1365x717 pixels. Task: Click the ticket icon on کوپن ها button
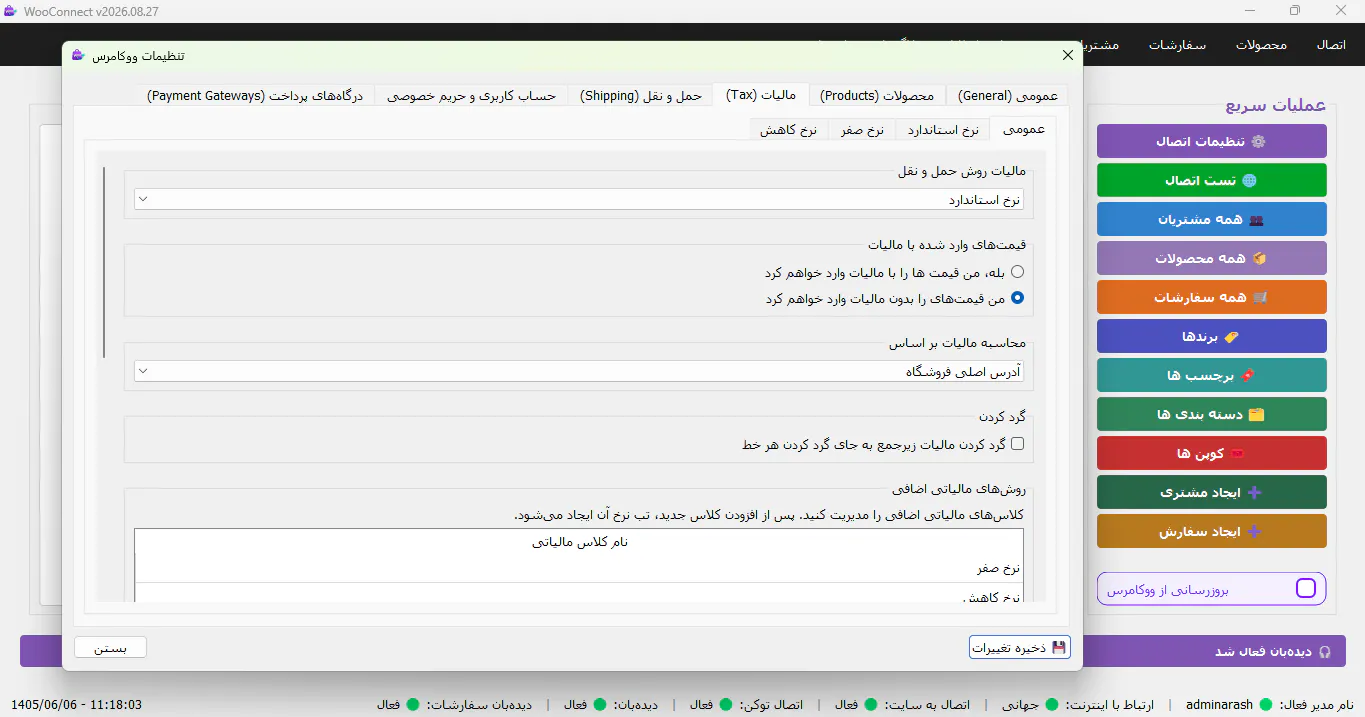[x=1237, y=453]
